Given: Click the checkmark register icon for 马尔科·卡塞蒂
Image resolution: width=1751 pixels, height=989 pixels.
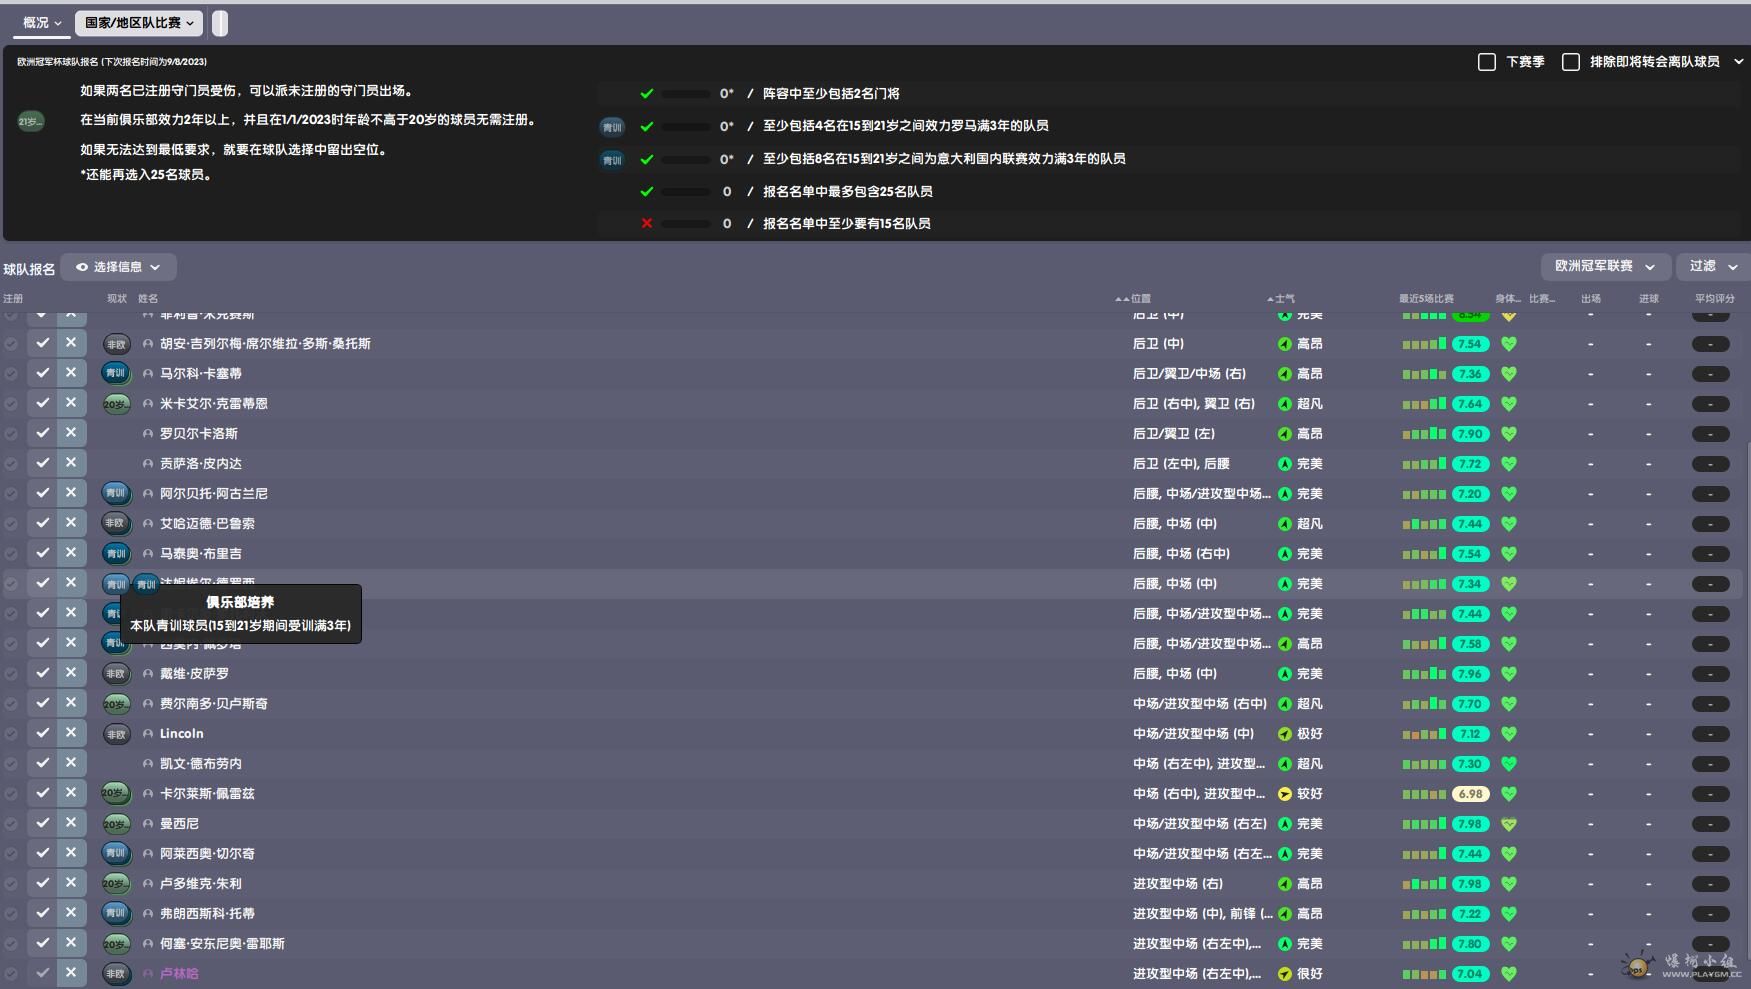Looking at the screenshot, I should 42,373.
